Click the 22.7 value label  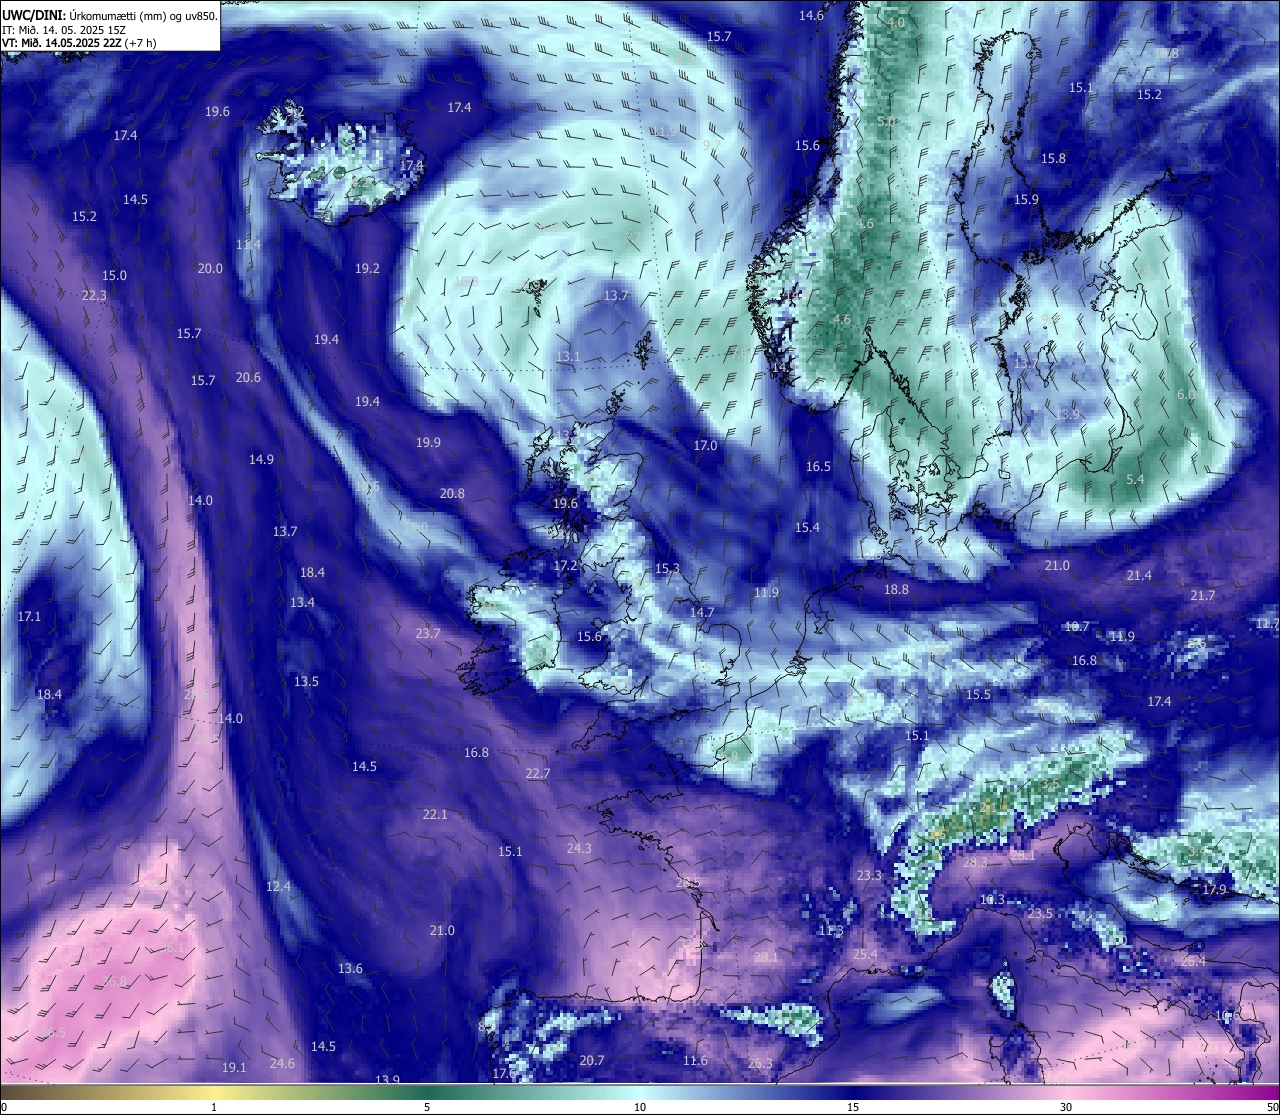pos(538,773)
